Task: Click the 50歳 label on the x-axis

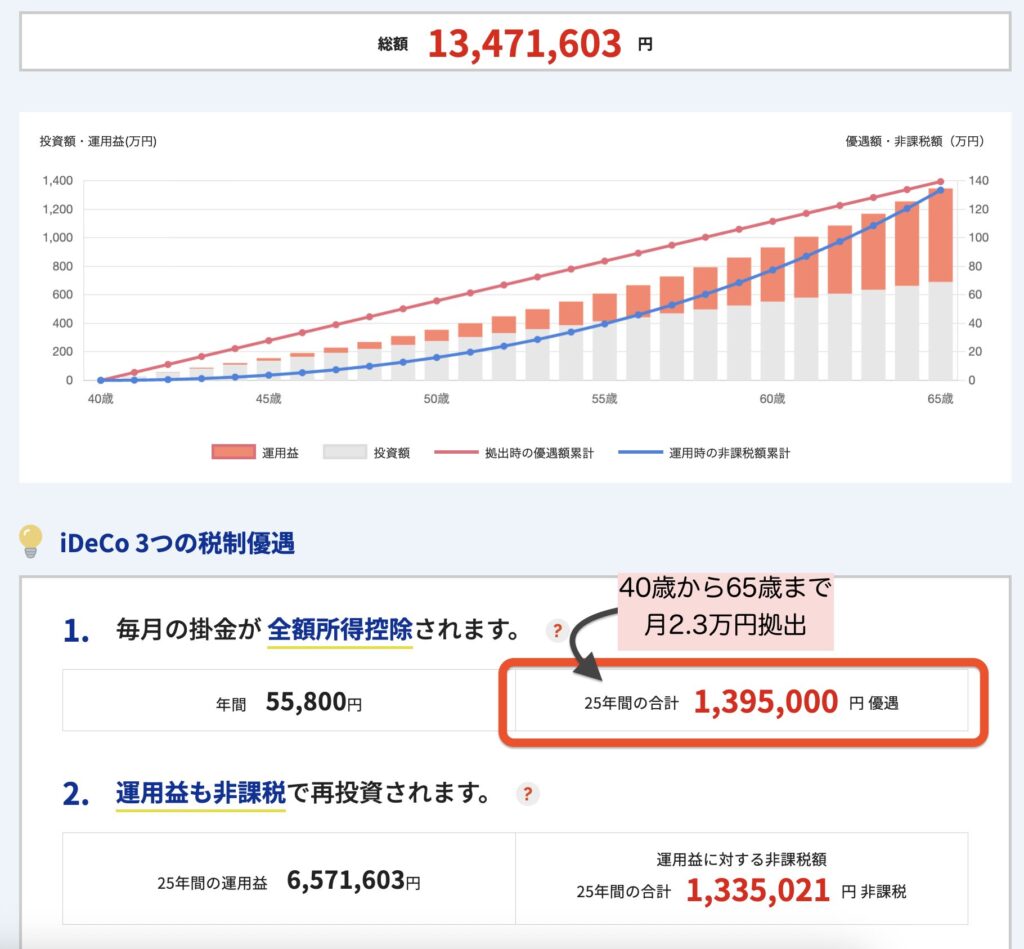Action: pyautogui.click(x=436, y=399)
